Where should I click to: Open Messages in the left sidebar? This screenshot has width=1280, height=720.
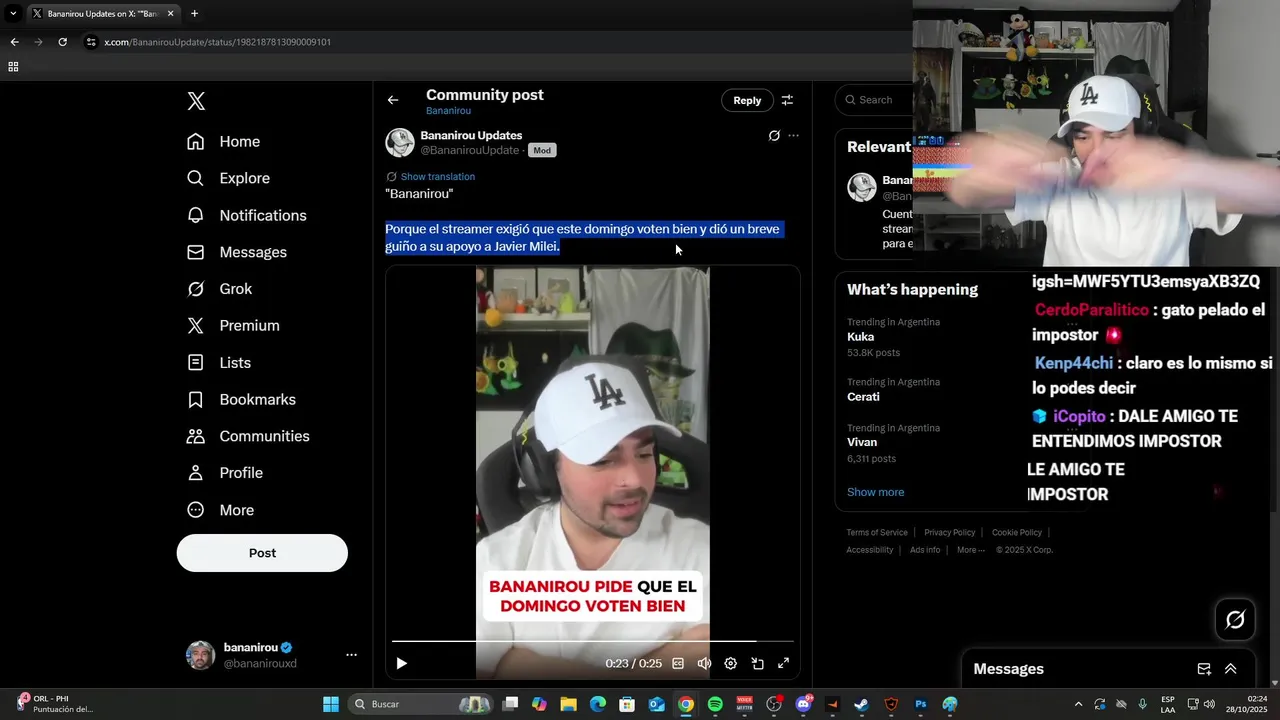coord(237,252)
